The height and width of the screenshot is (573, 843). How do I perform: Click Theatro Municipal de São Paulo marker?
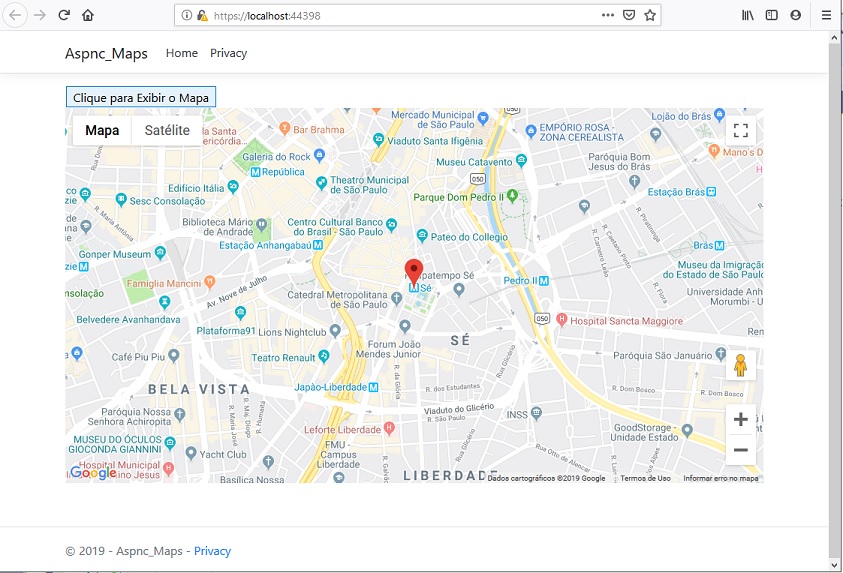[321, 183]
